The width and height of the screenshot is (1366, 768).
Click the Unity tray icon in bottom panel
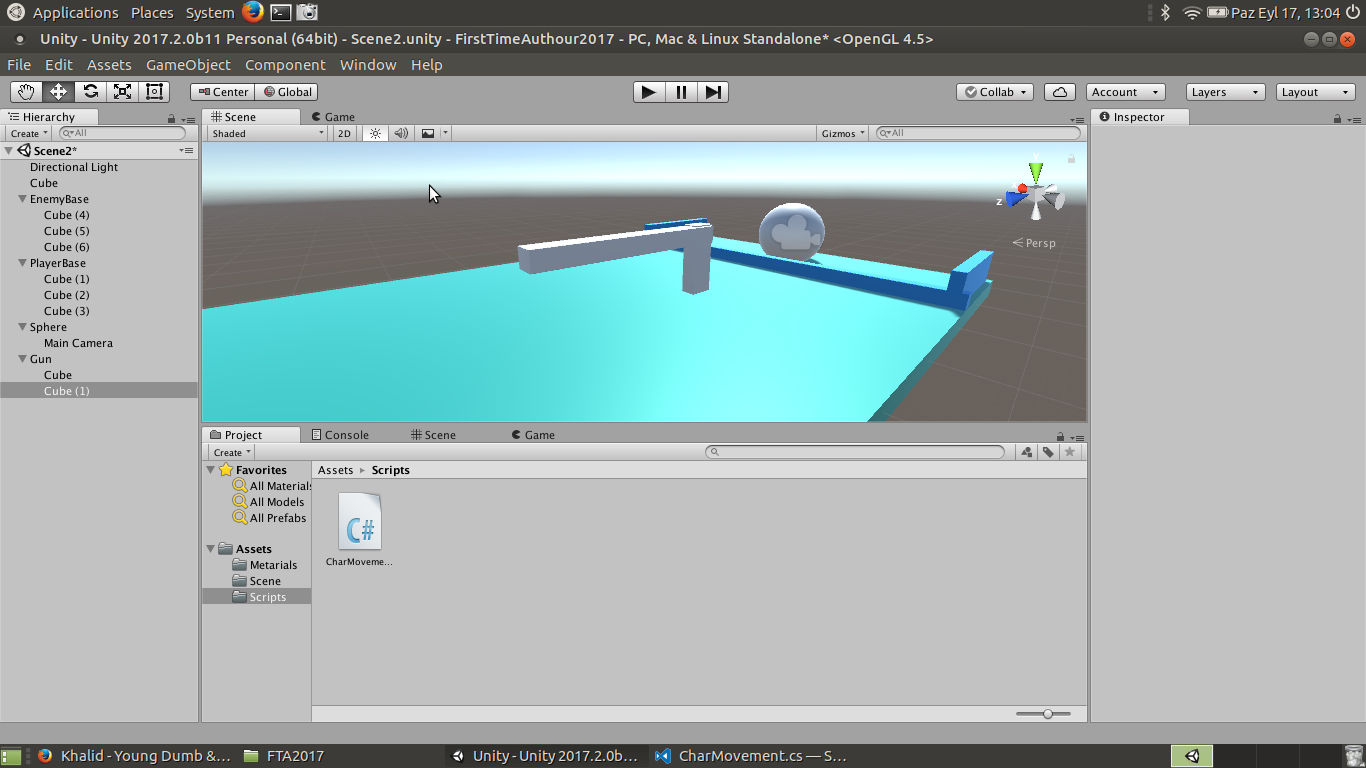tap(1192, 756)
